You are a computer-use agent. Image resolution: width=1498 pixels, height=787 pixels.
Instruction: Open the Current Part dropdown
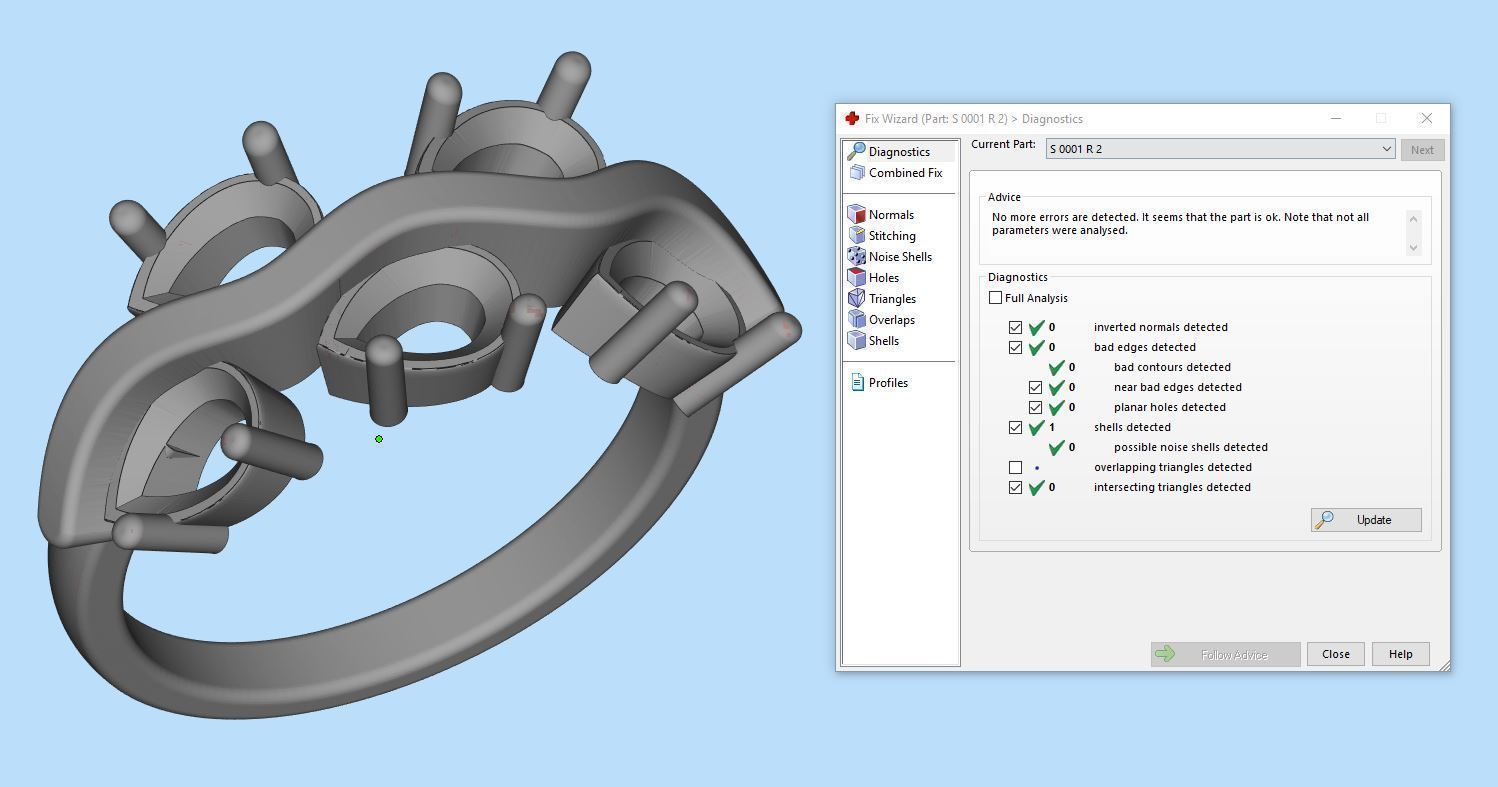click(x=1220, y=149)
